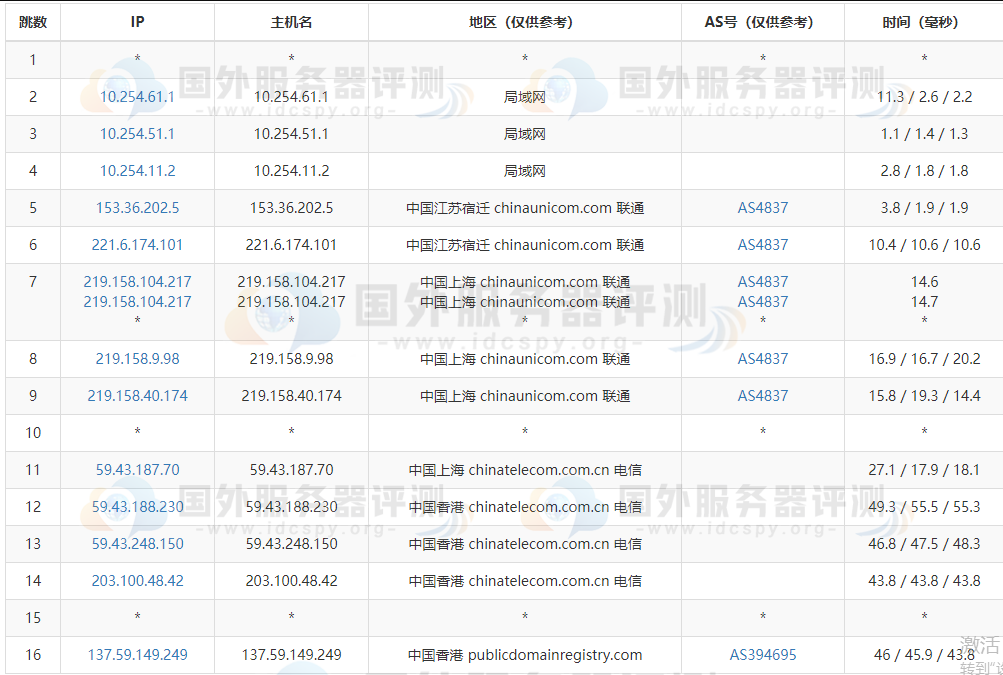Screen dimensions: 1003x675
Task: Follow the blue IP link 153.36.202.5
Action: pos(137,208)
